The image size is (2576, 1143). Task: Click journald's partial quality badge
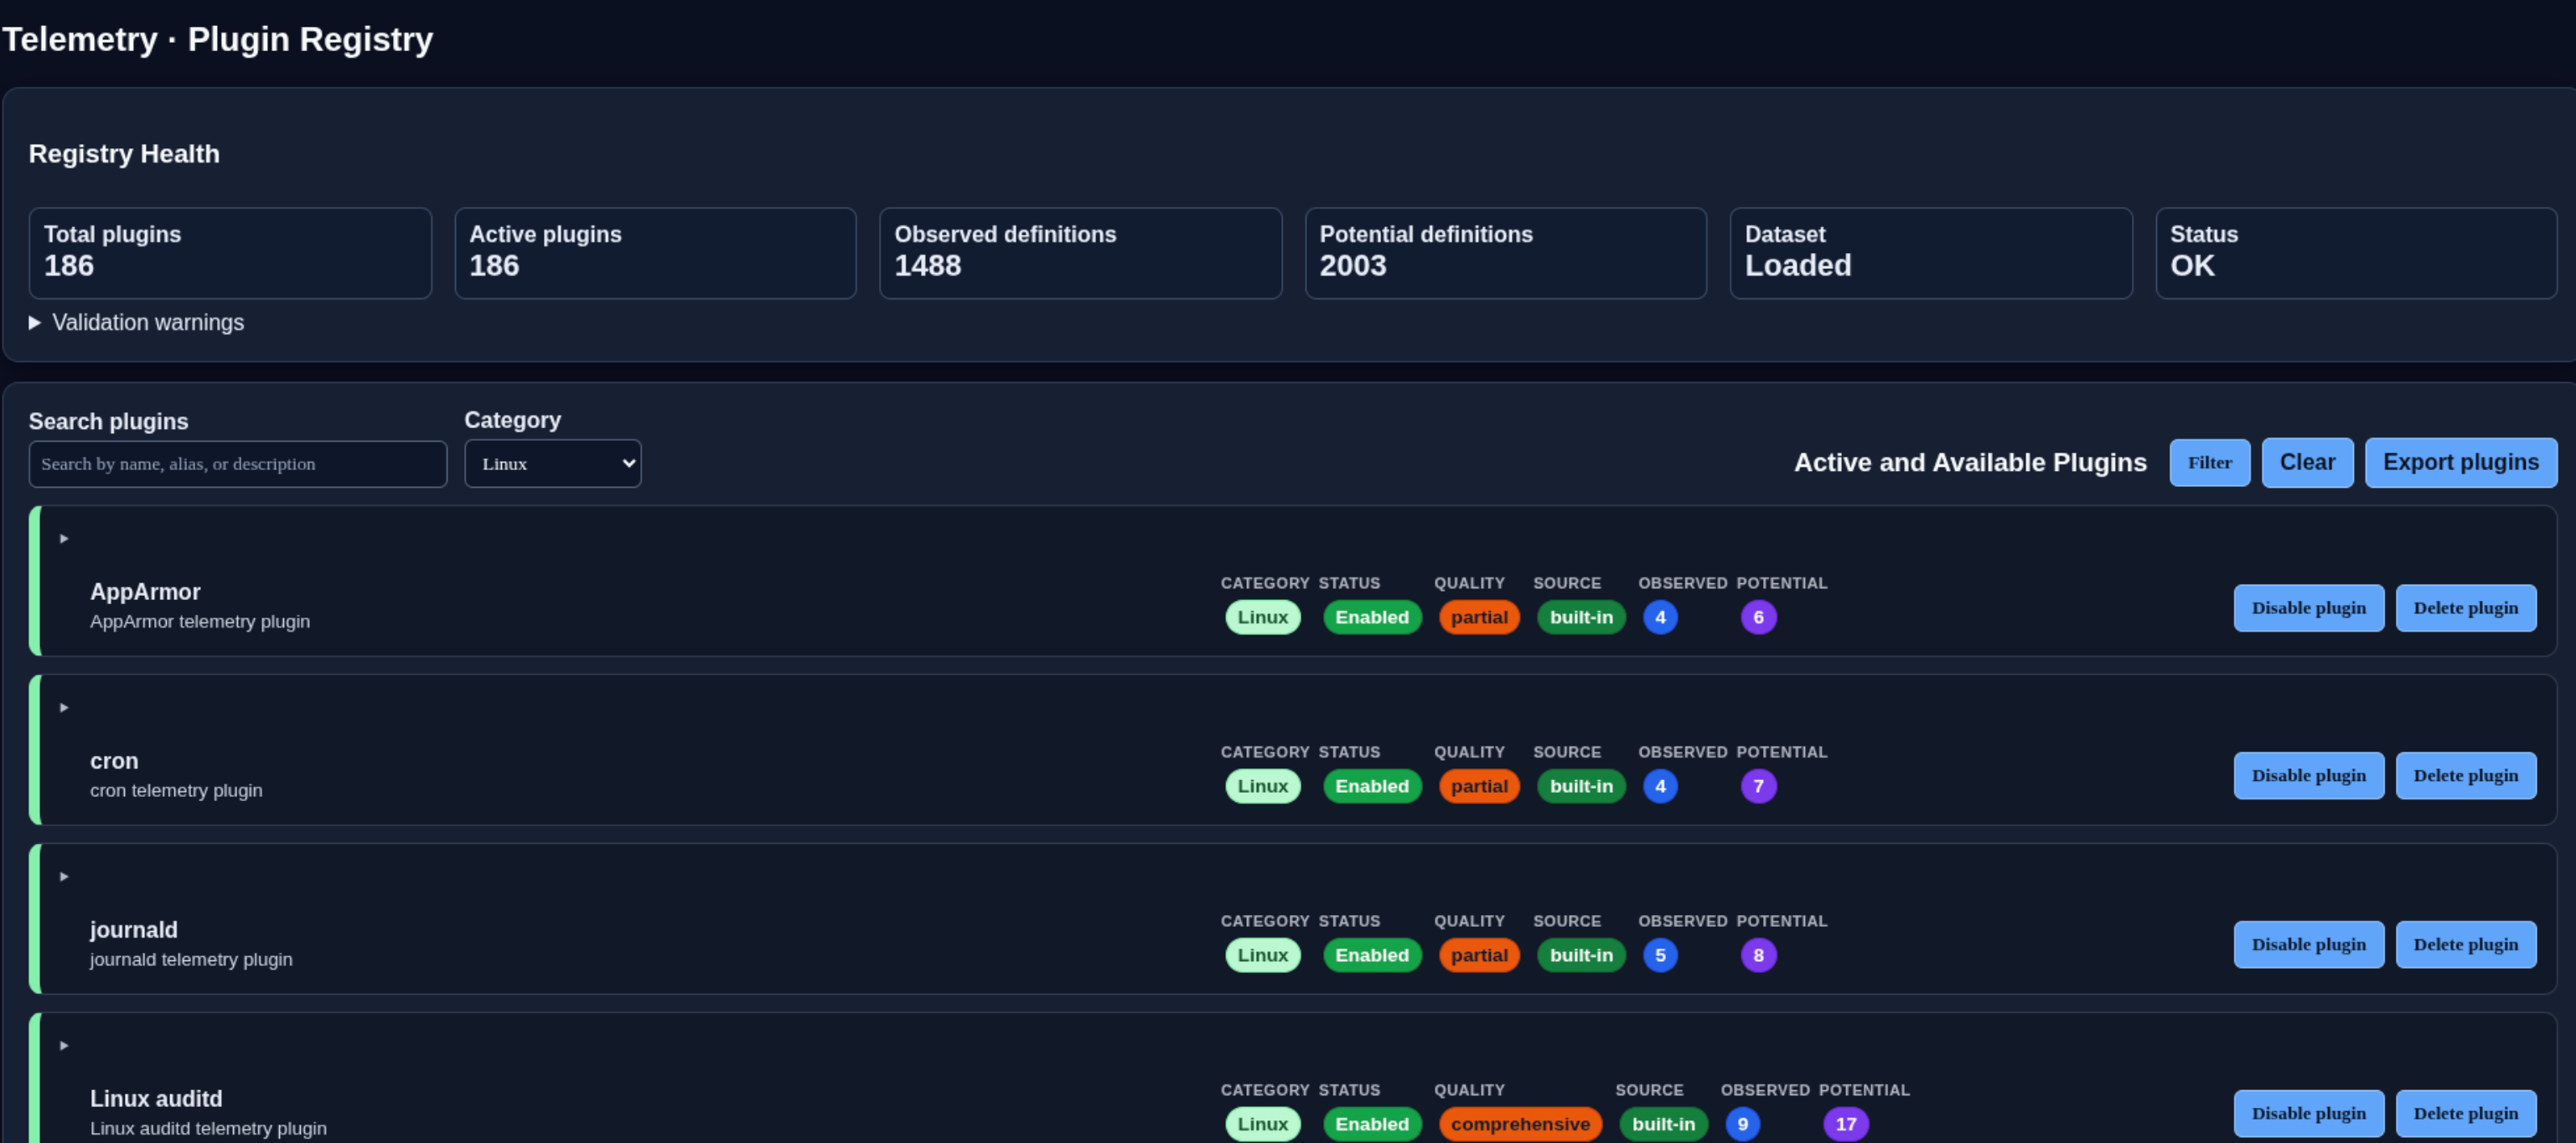coord(1478,955)
